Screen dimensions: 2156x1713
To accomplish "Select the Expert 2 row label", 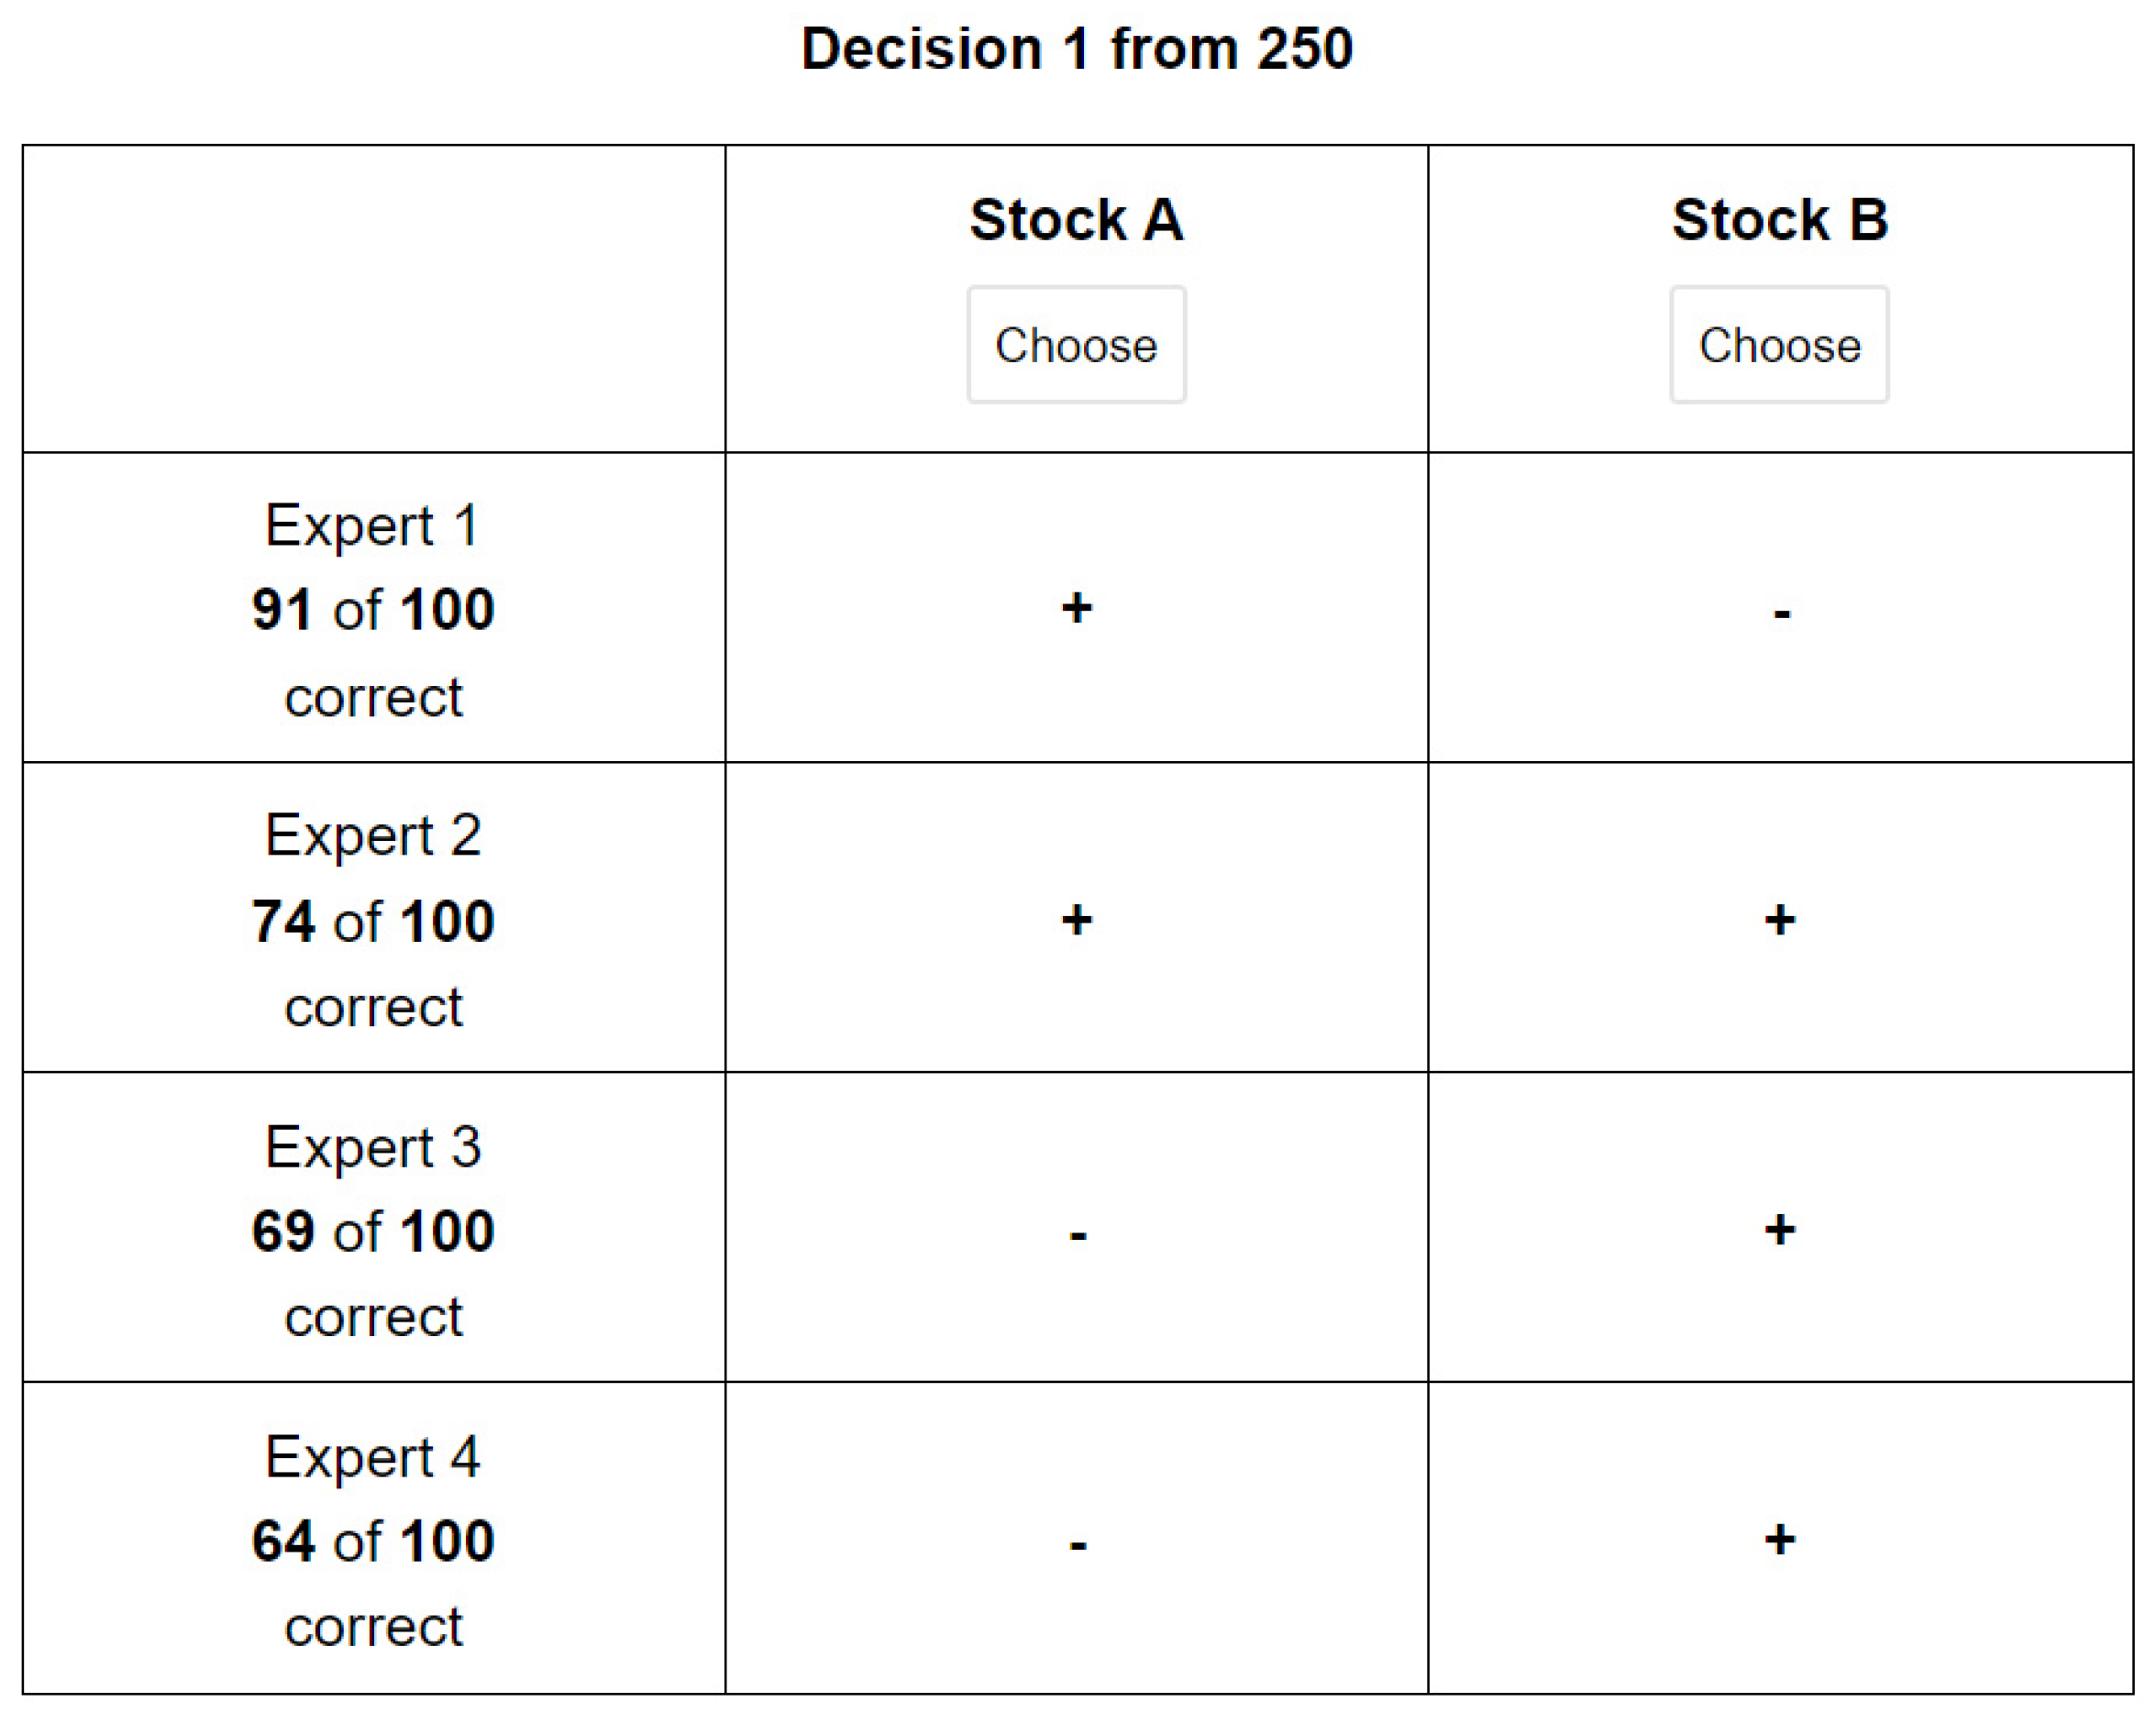I will coord(373,835).
